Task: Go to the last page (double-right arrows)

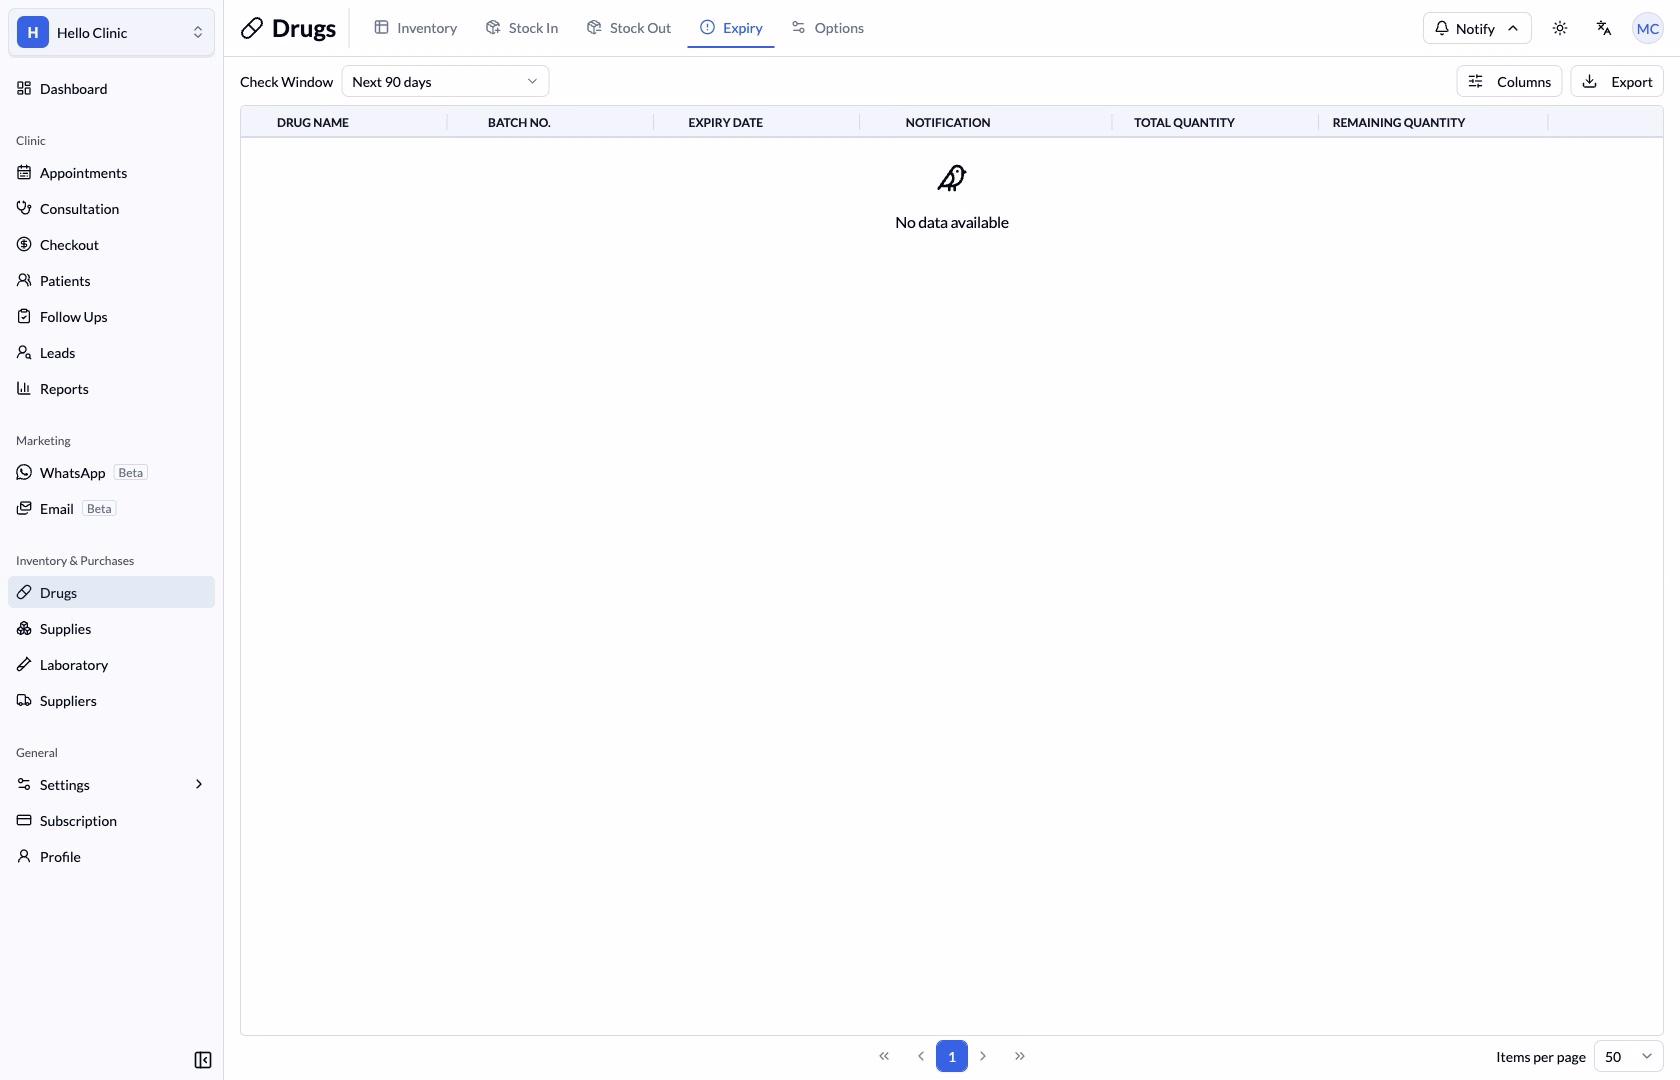Action: [x=1020, y=1056]
